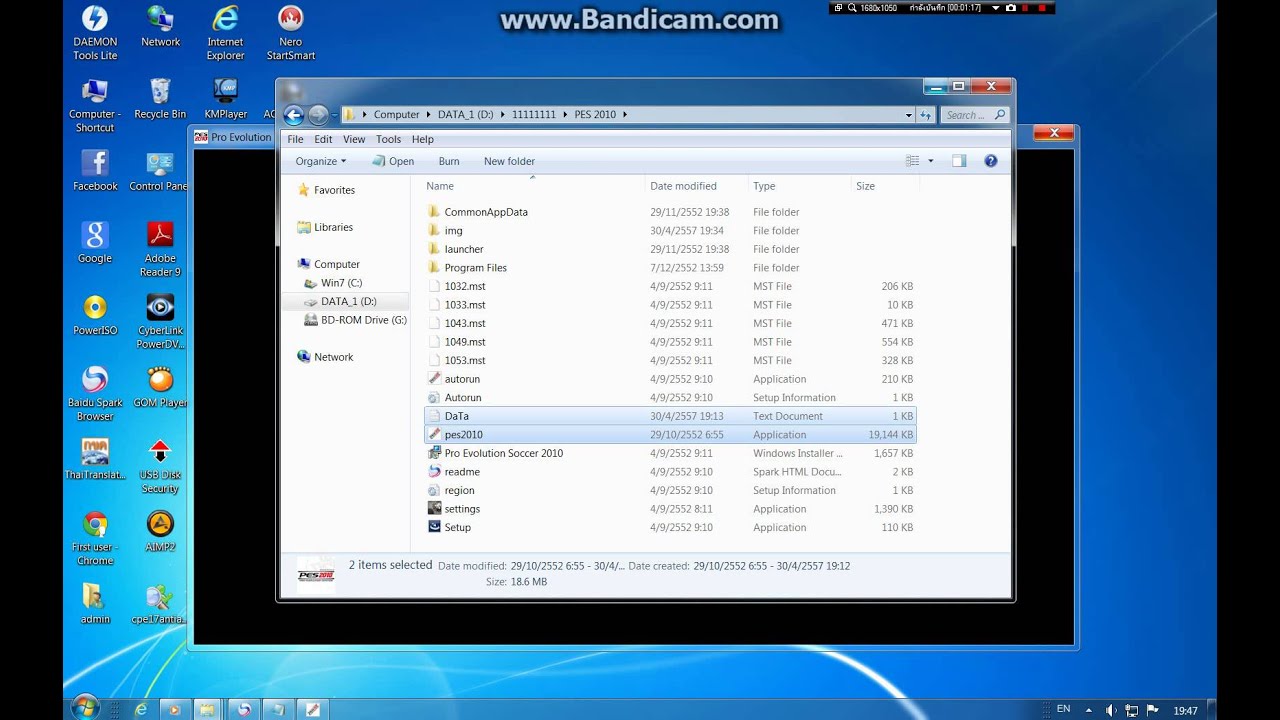1280x720 pixels.
Task: Open Adobe Reader 9 desktop icon
Action: (x=160, y=249)
